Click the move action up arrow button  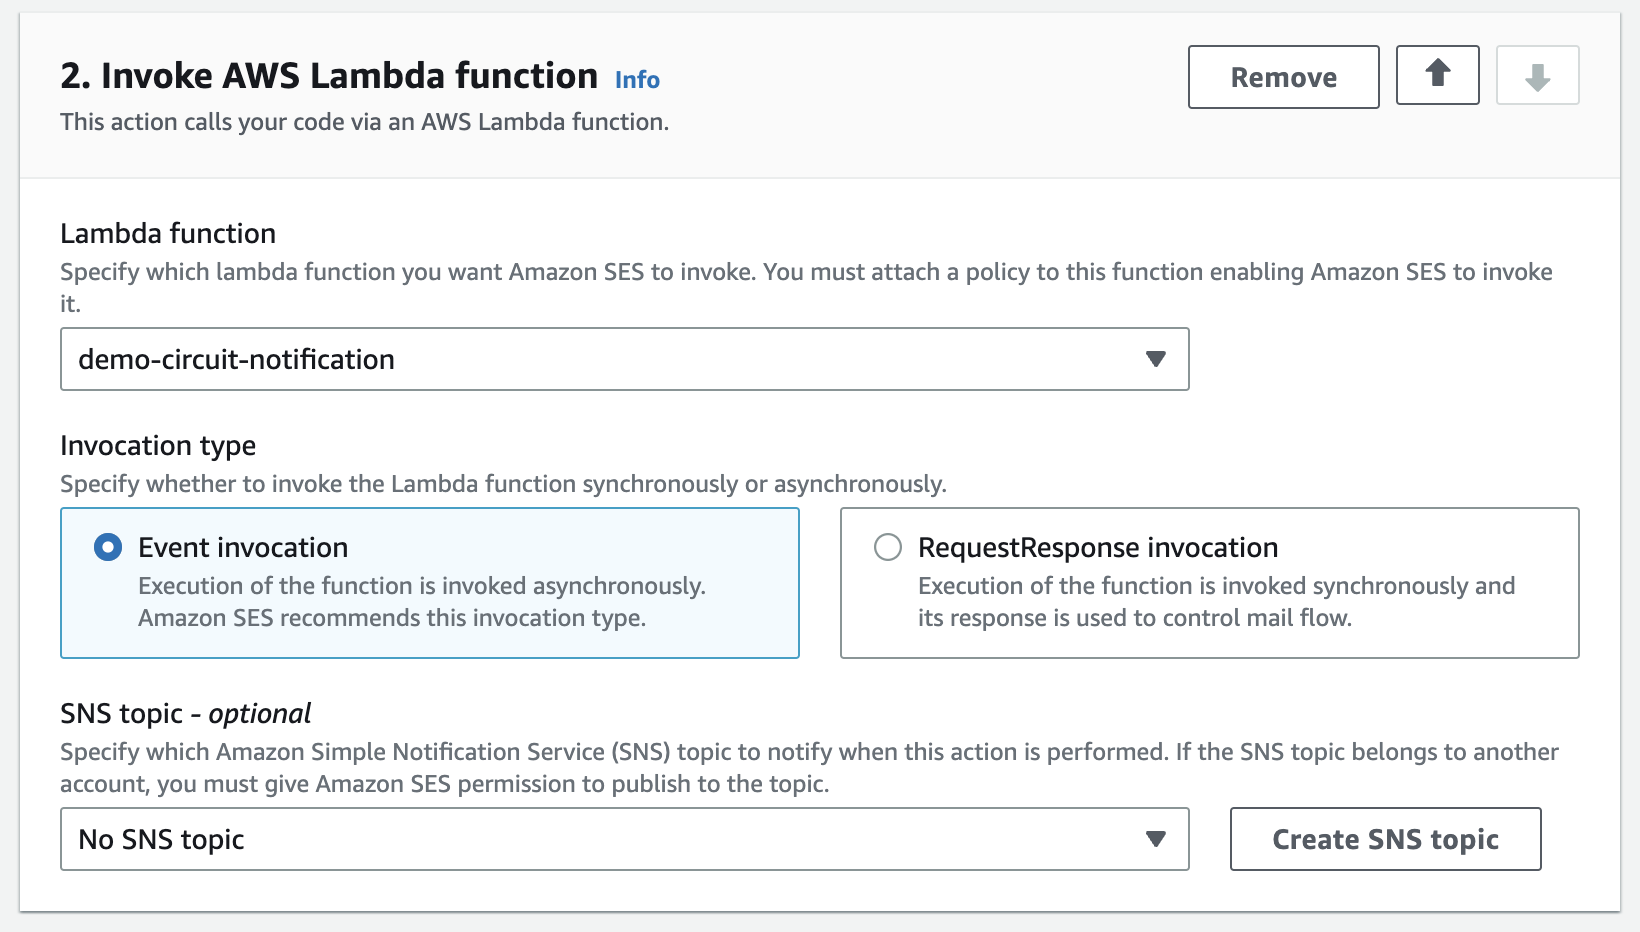coord(1437,75)
